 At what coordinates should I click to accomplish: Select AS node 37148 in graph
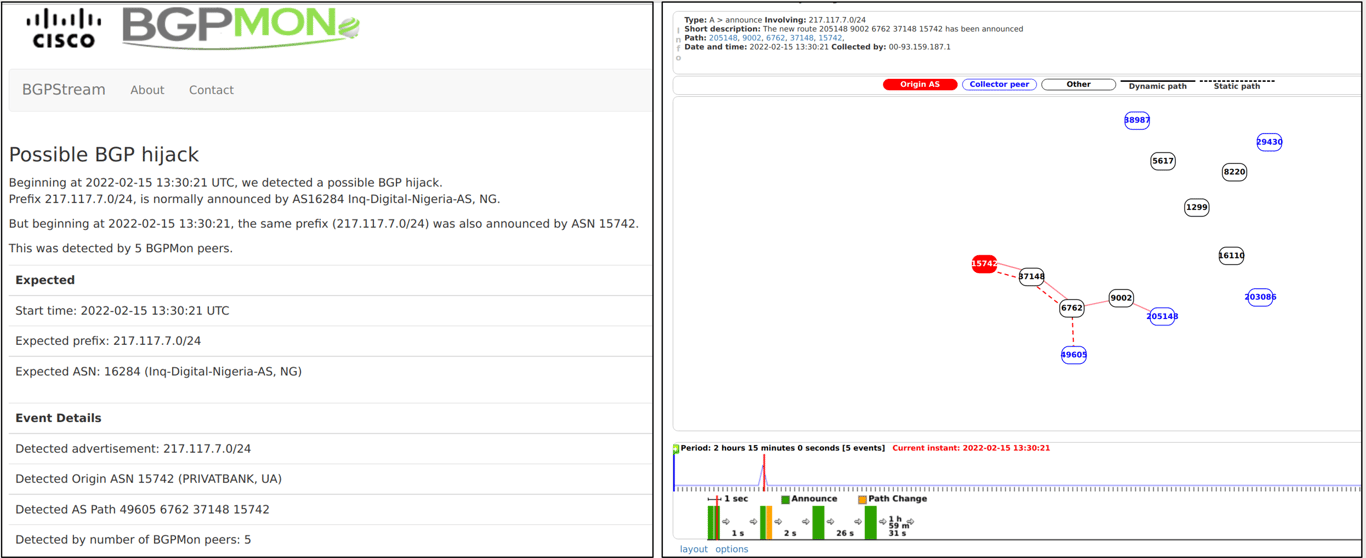click(1031, 277)
